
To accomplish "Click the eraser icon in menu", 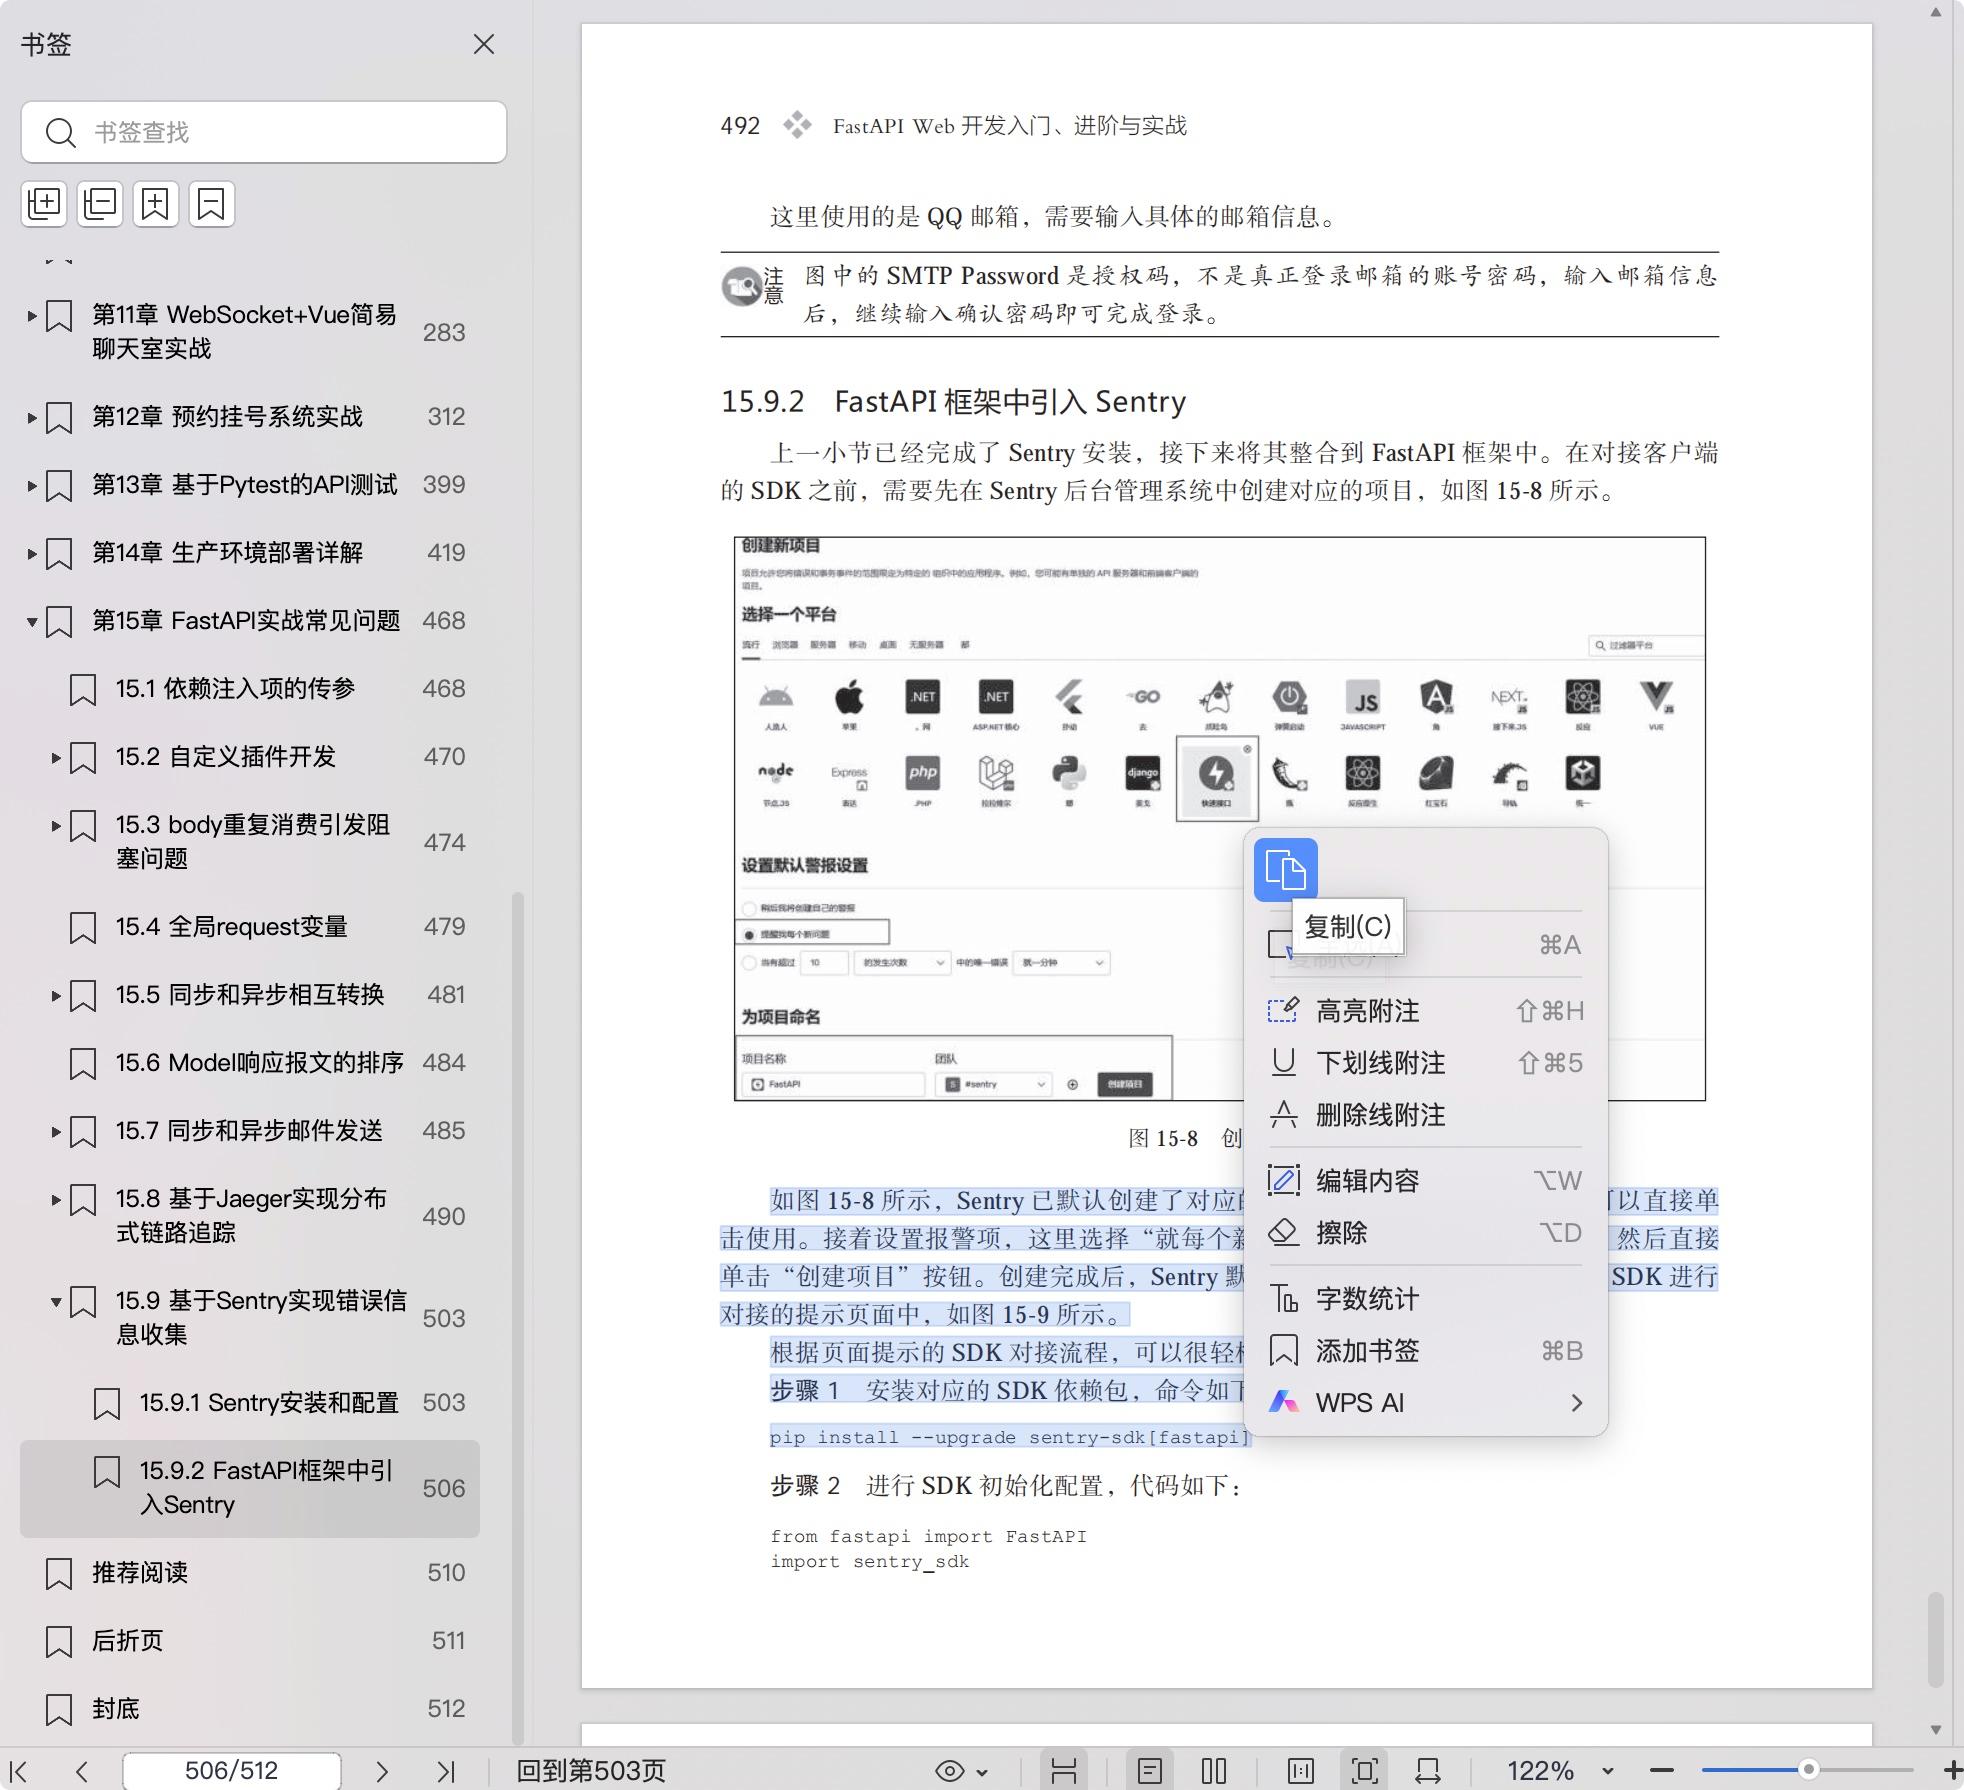I will point(1284,1232).
